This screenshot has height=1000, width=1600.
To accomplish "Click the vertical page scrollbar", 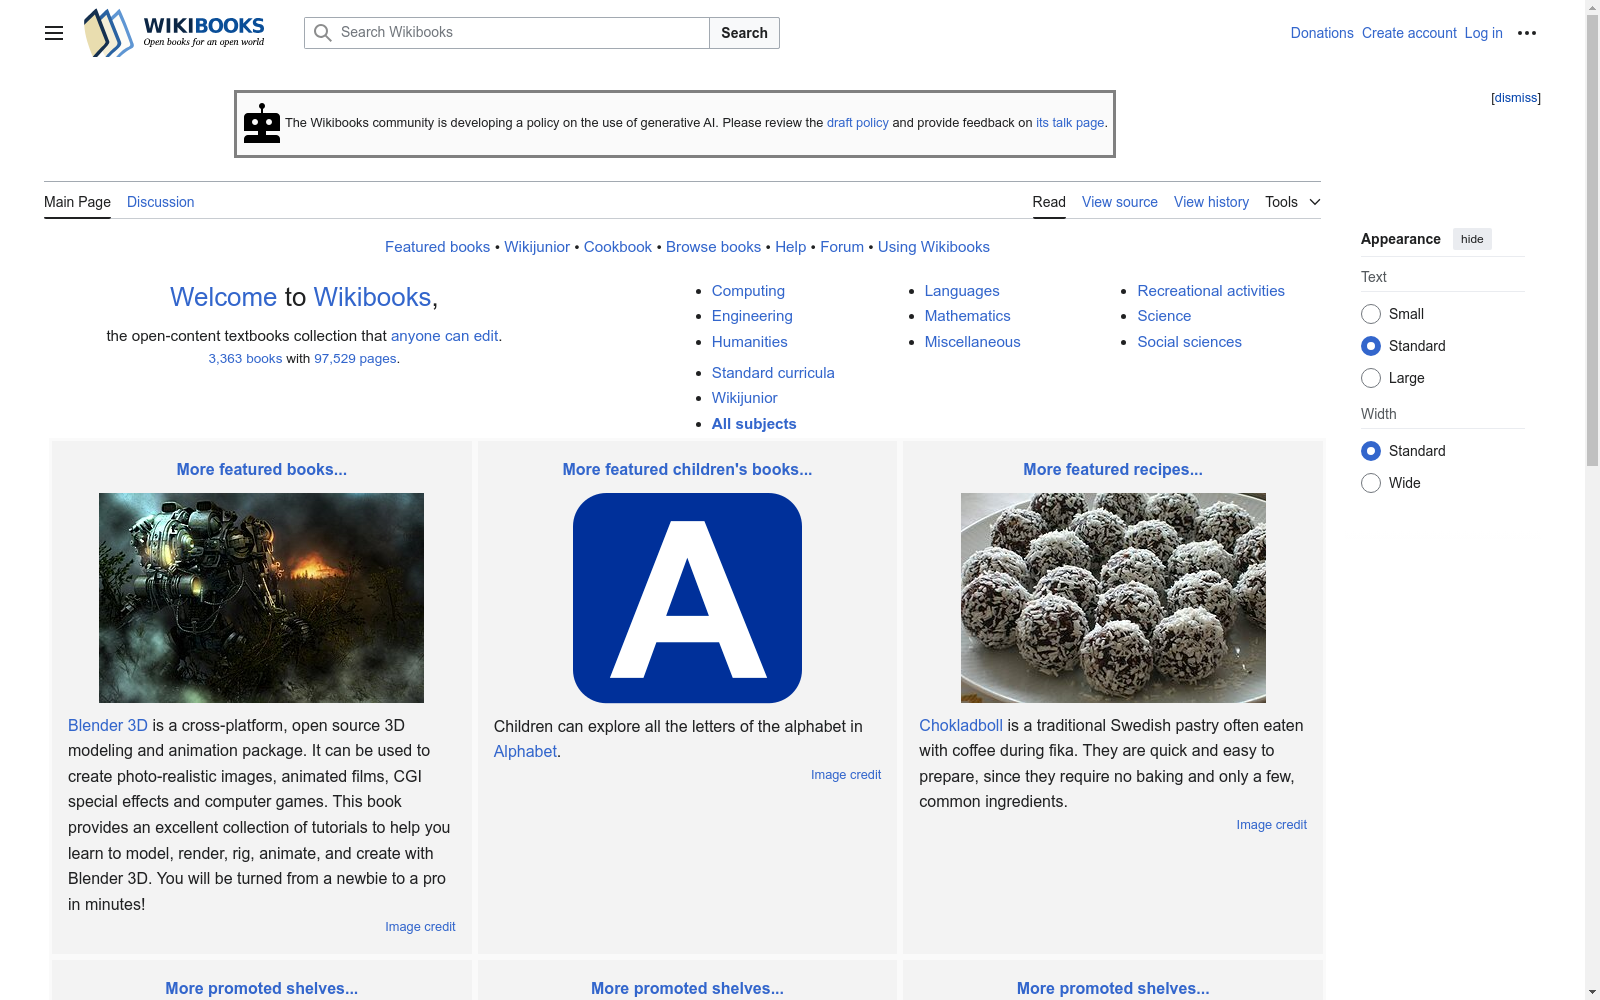I will tap(1592, 240).
